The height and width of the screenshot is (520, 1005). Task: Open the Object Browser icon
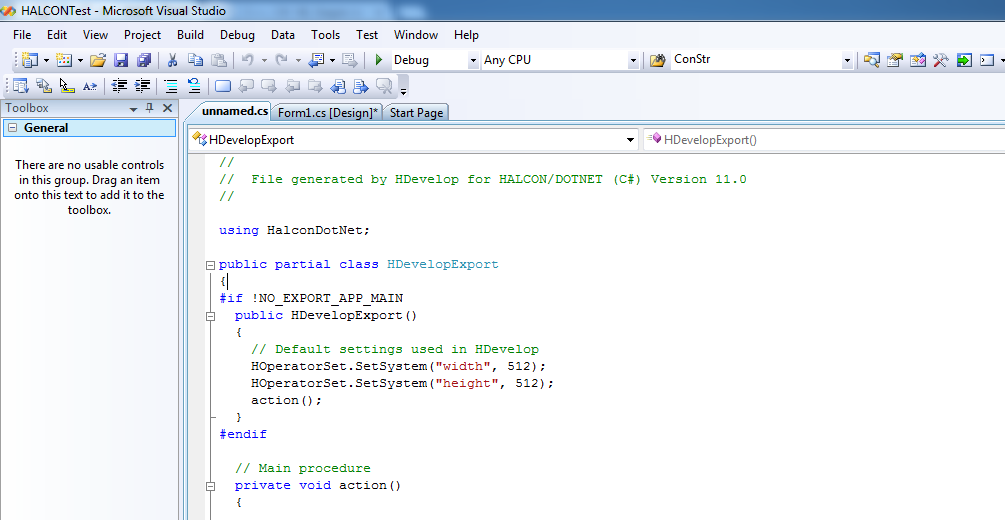[918, 60]
